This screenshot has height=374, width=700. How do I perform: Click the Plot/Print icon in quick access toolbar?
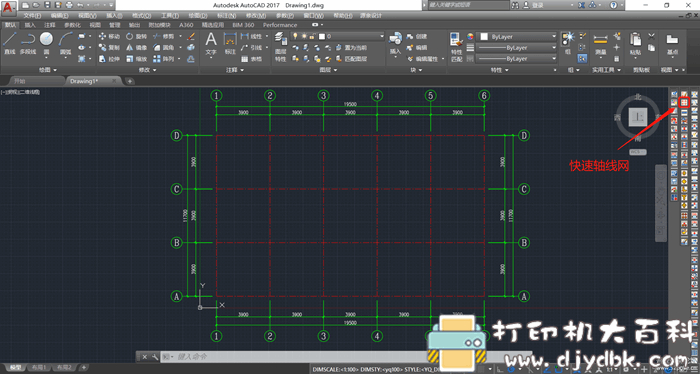(69, 5)
